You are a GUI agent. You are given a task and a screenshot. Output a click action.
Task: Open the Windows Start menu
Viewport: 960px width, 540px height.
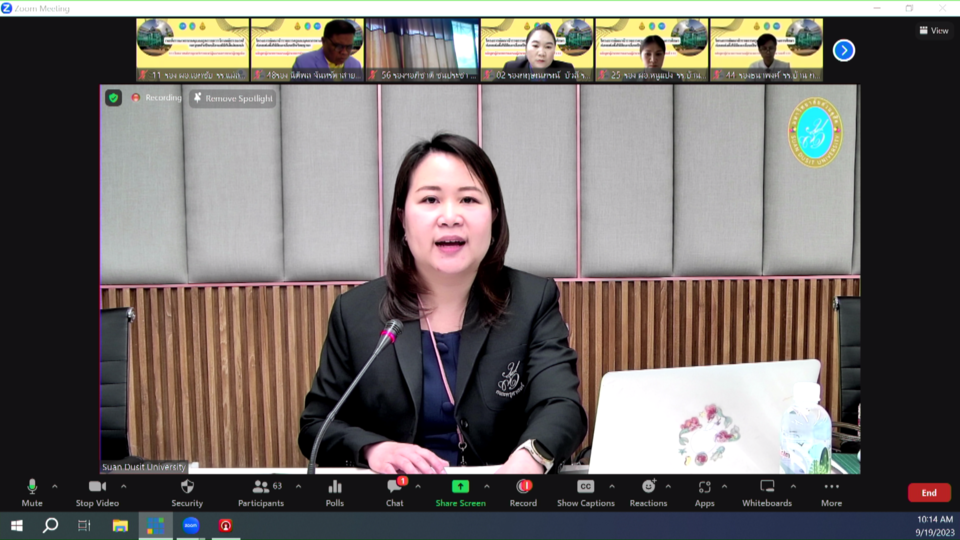pyautogui.click(x=17, y=525)
